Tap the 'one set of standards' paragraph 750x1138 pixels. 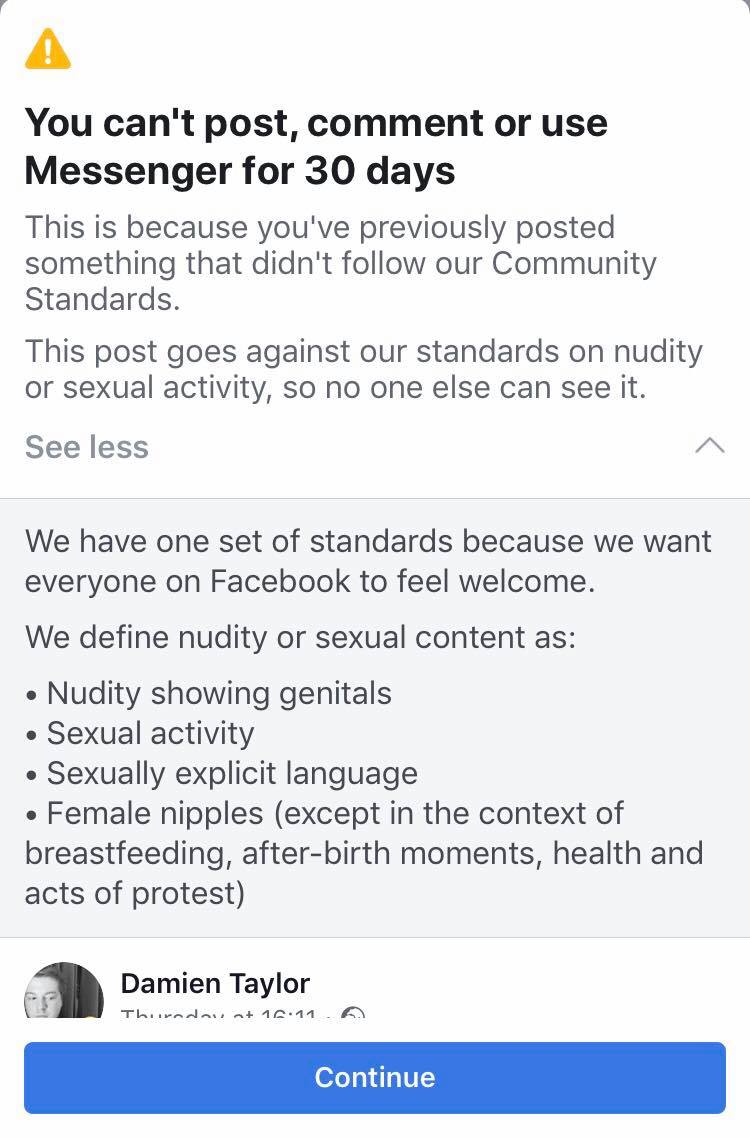pos(368,560)
